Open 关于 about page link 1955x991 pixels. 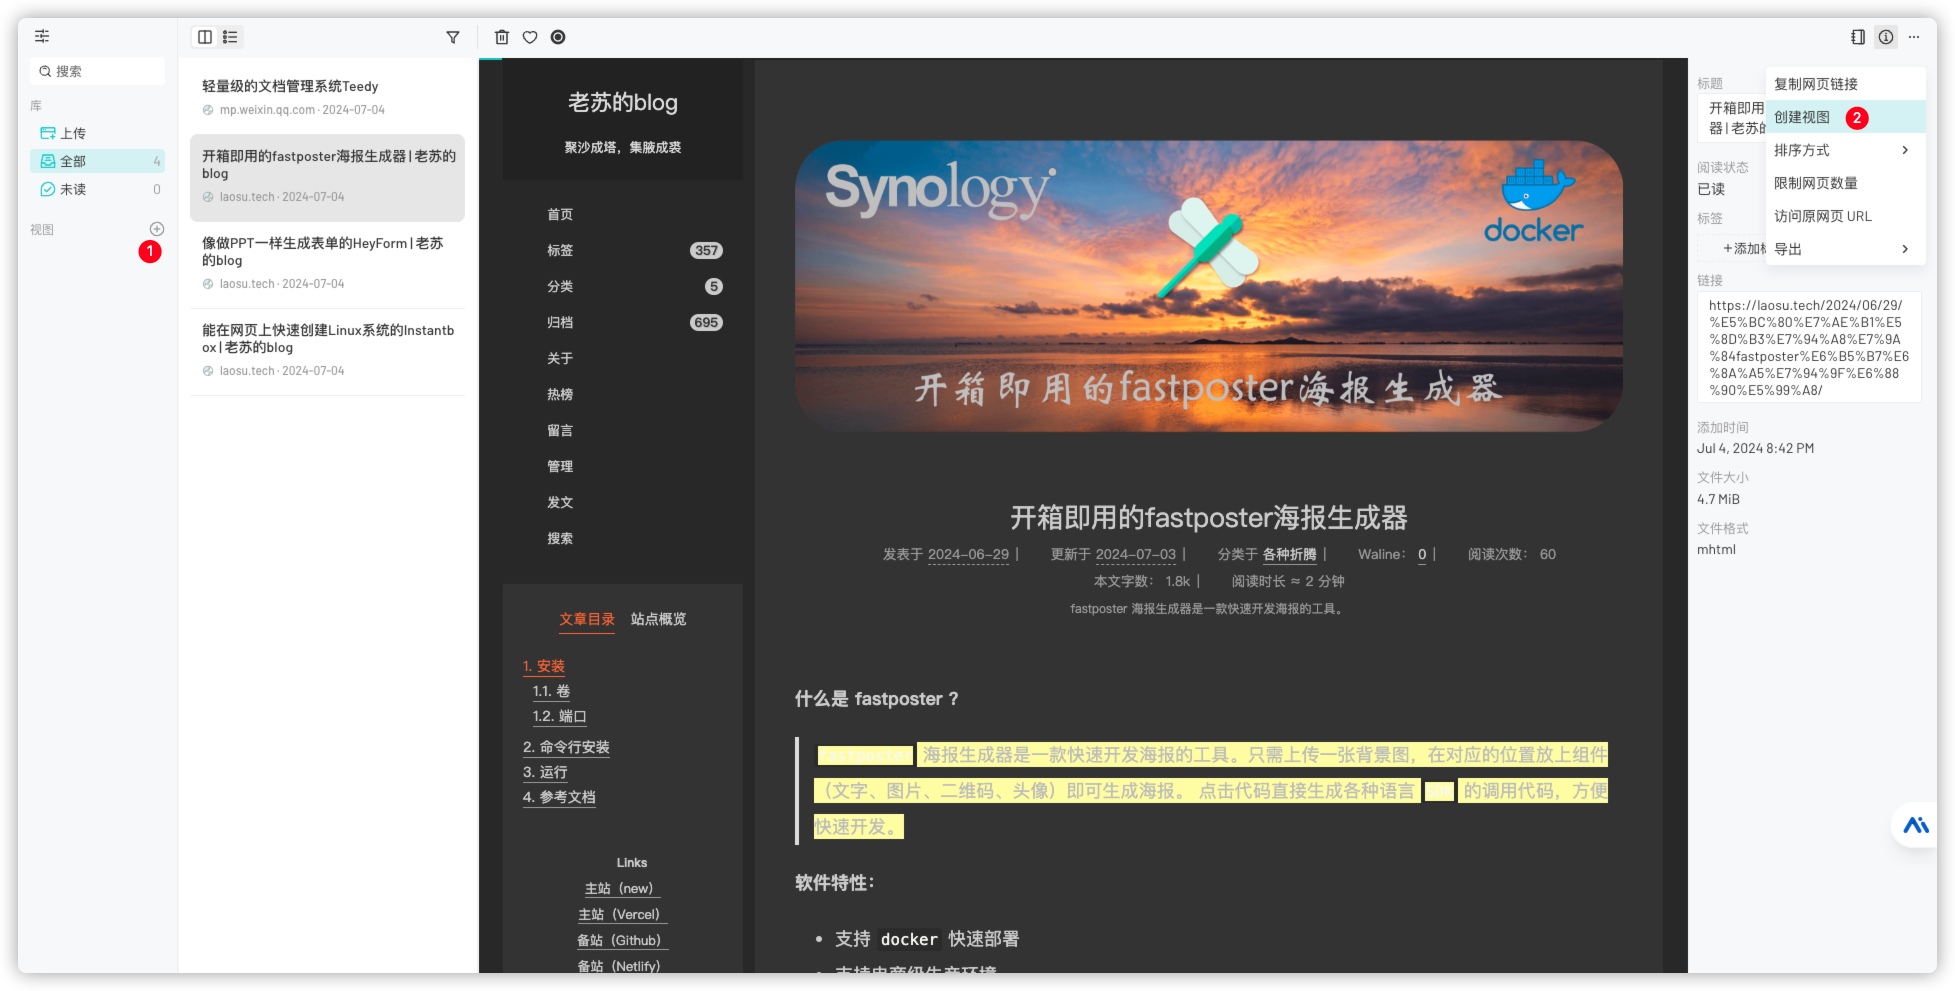pyautogui.click(x=560, y=359)
